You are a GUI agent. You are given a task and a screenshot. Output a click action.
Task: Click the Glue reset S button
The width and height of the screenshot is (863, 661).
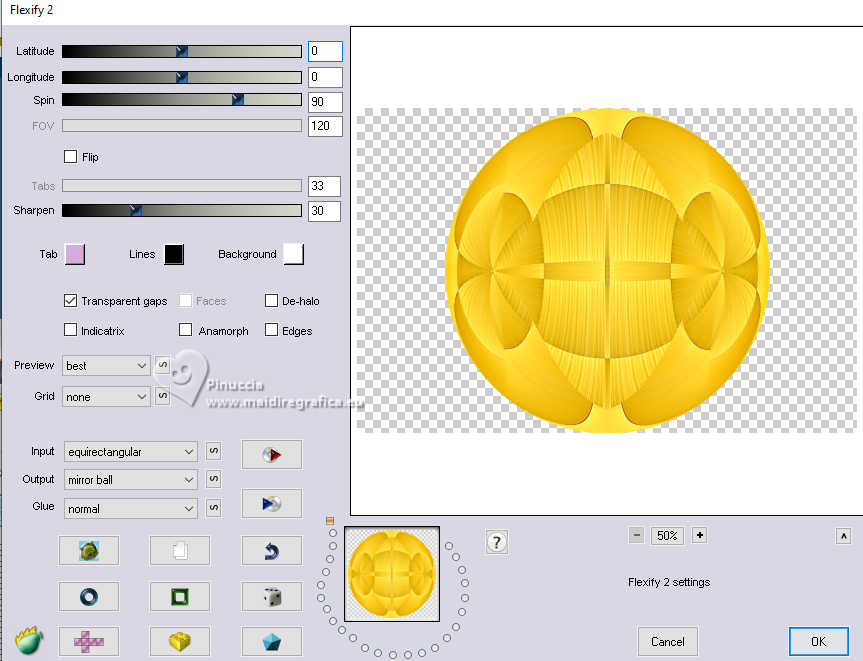click(214, 507)
